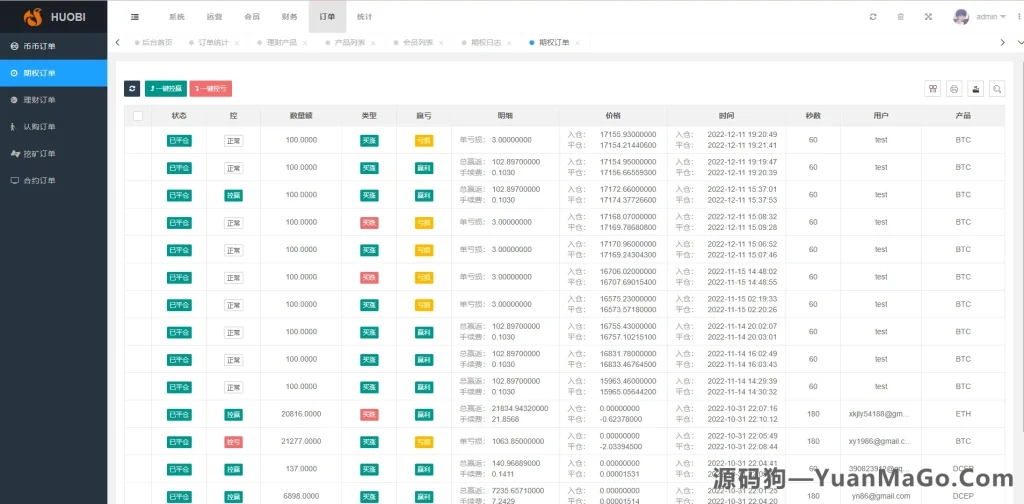Click the search magnifier icon above table
This screenshot has height=504, width=1024.
coord(997,89)
